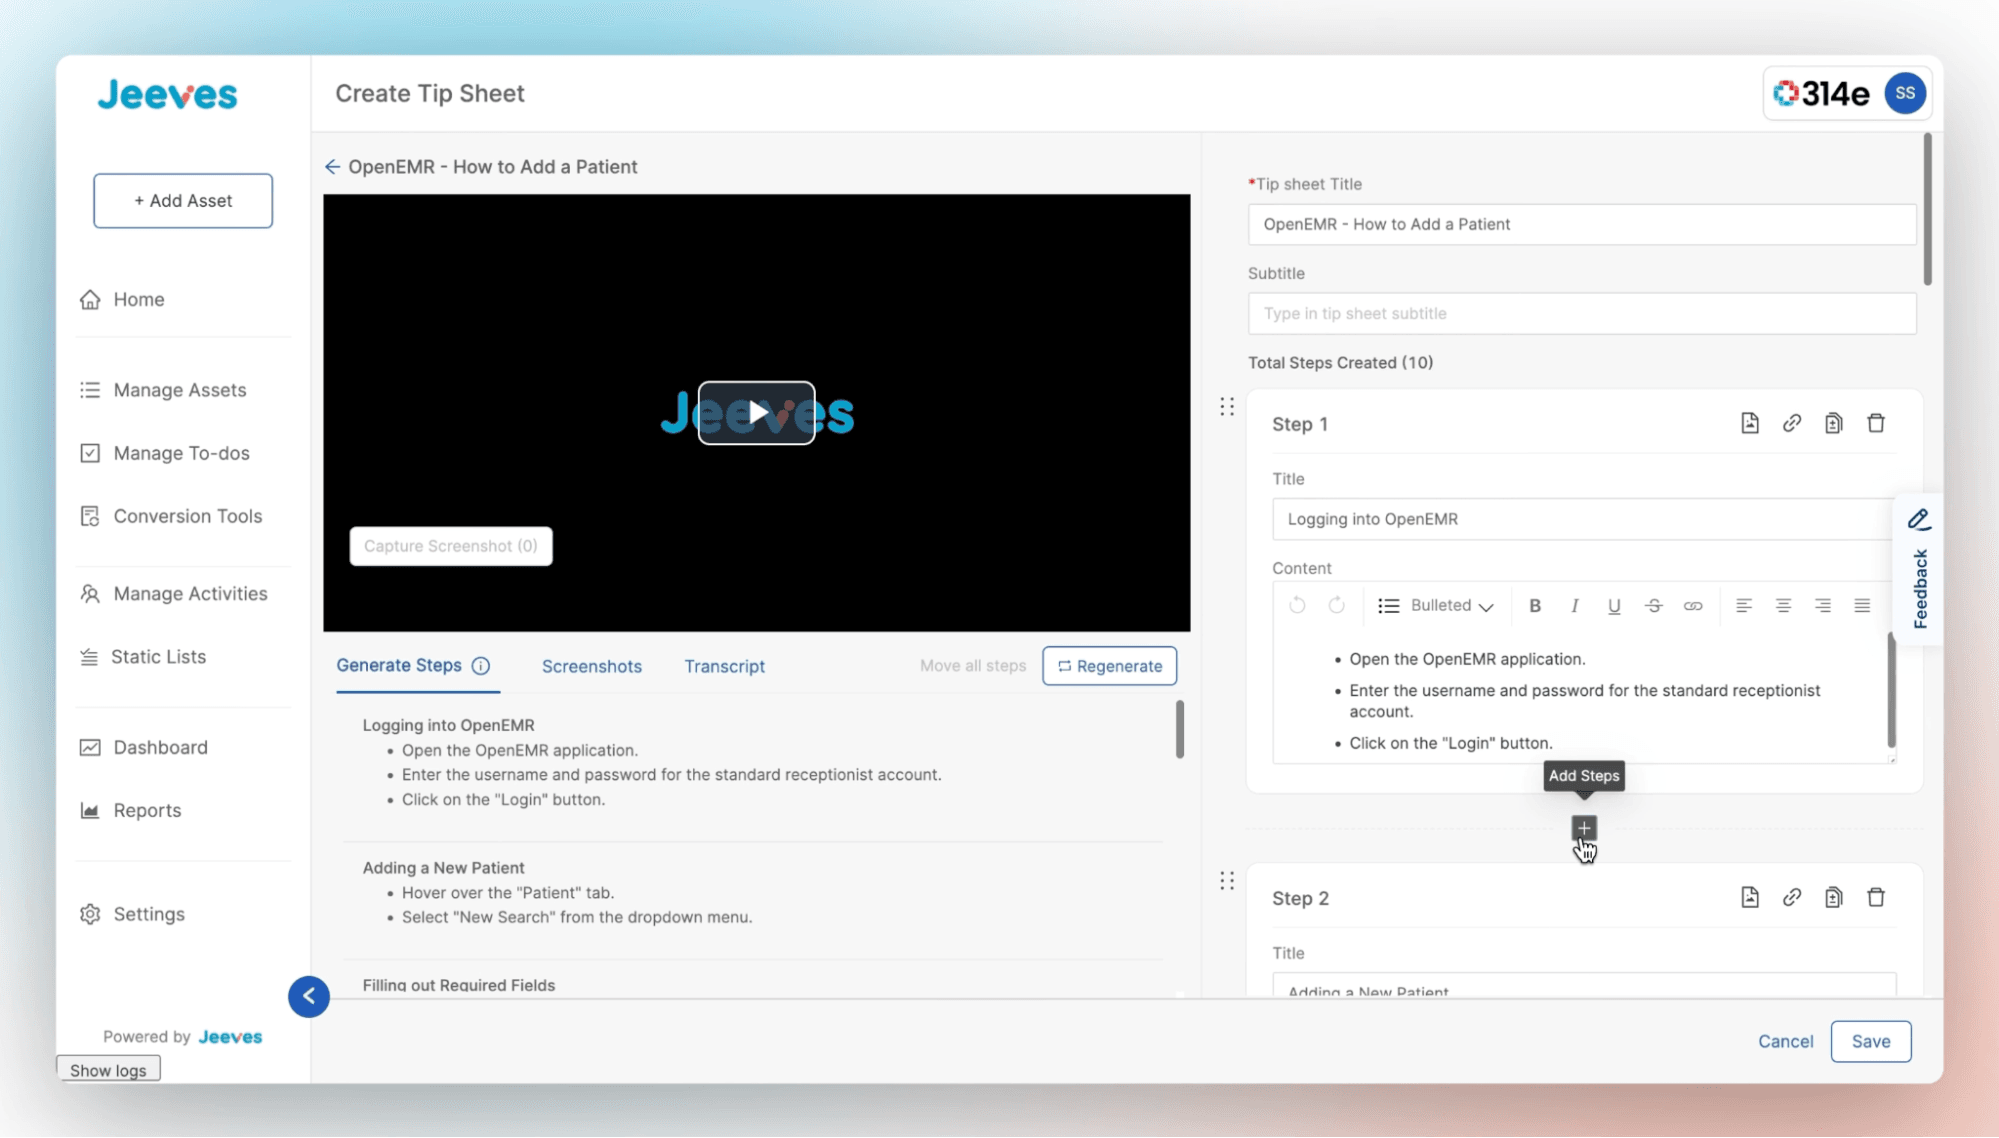Open the Feedback side tab
This screenshot has width=1999, height=1138.
point(1919,570)
